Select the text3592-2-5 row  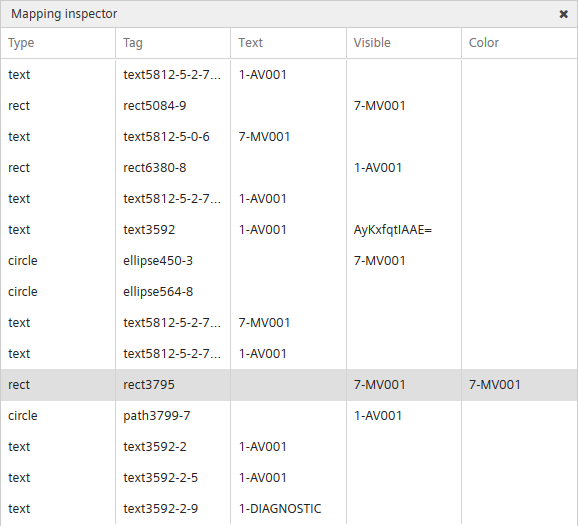click(289, 477)
